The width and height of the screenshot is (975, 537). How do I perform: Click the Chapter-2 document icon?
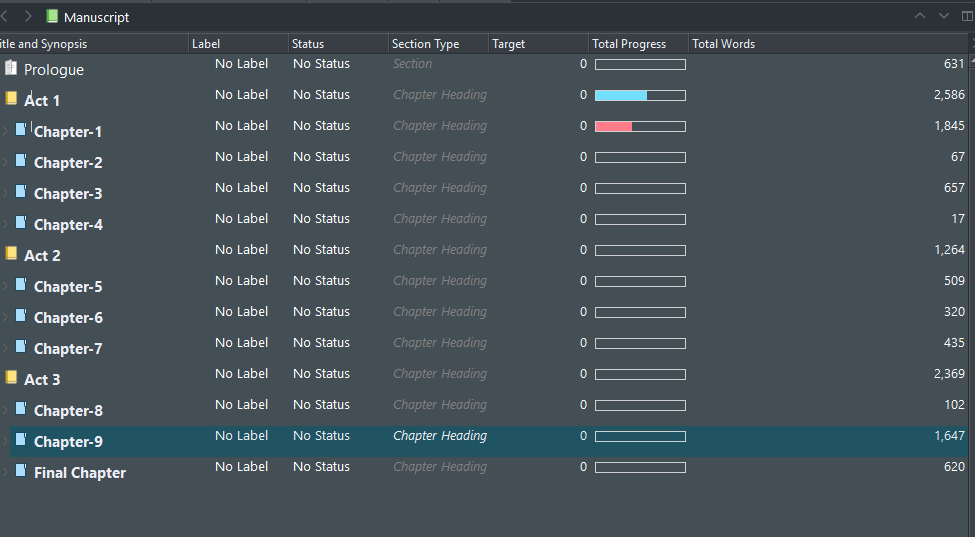21,160
